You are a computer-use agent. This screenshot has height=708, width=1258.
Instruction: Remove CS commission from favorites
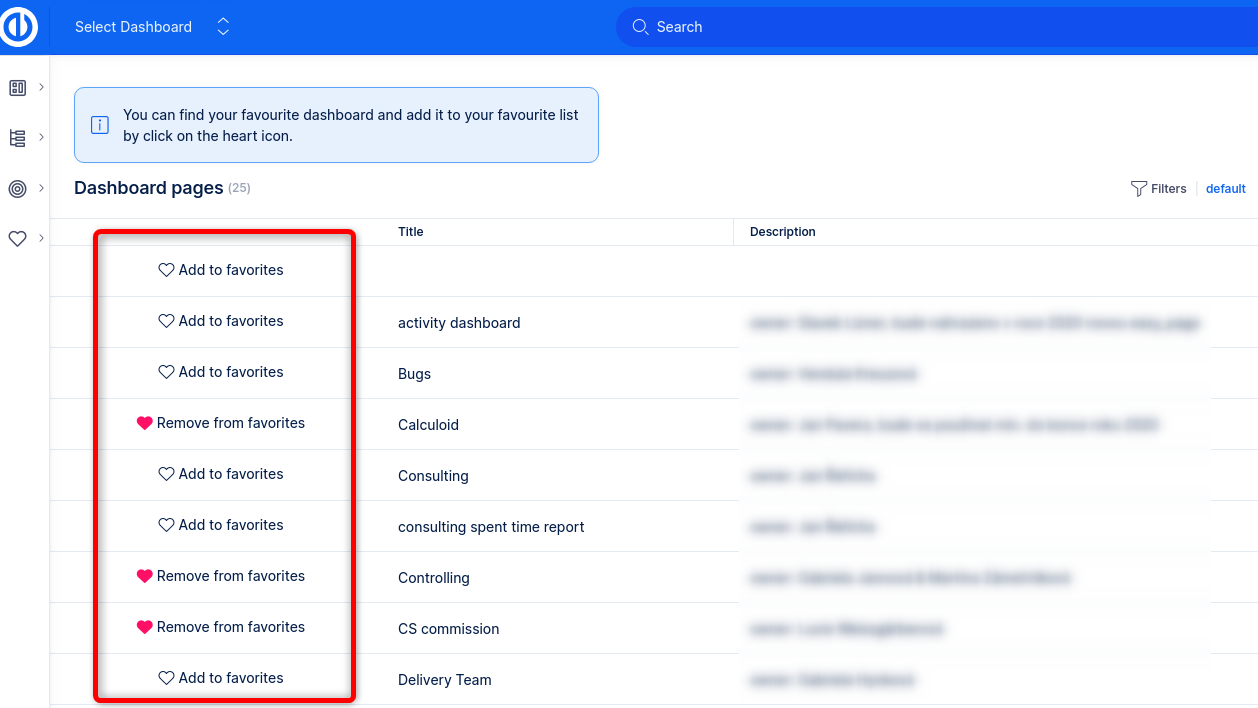(x=221, y=627)
